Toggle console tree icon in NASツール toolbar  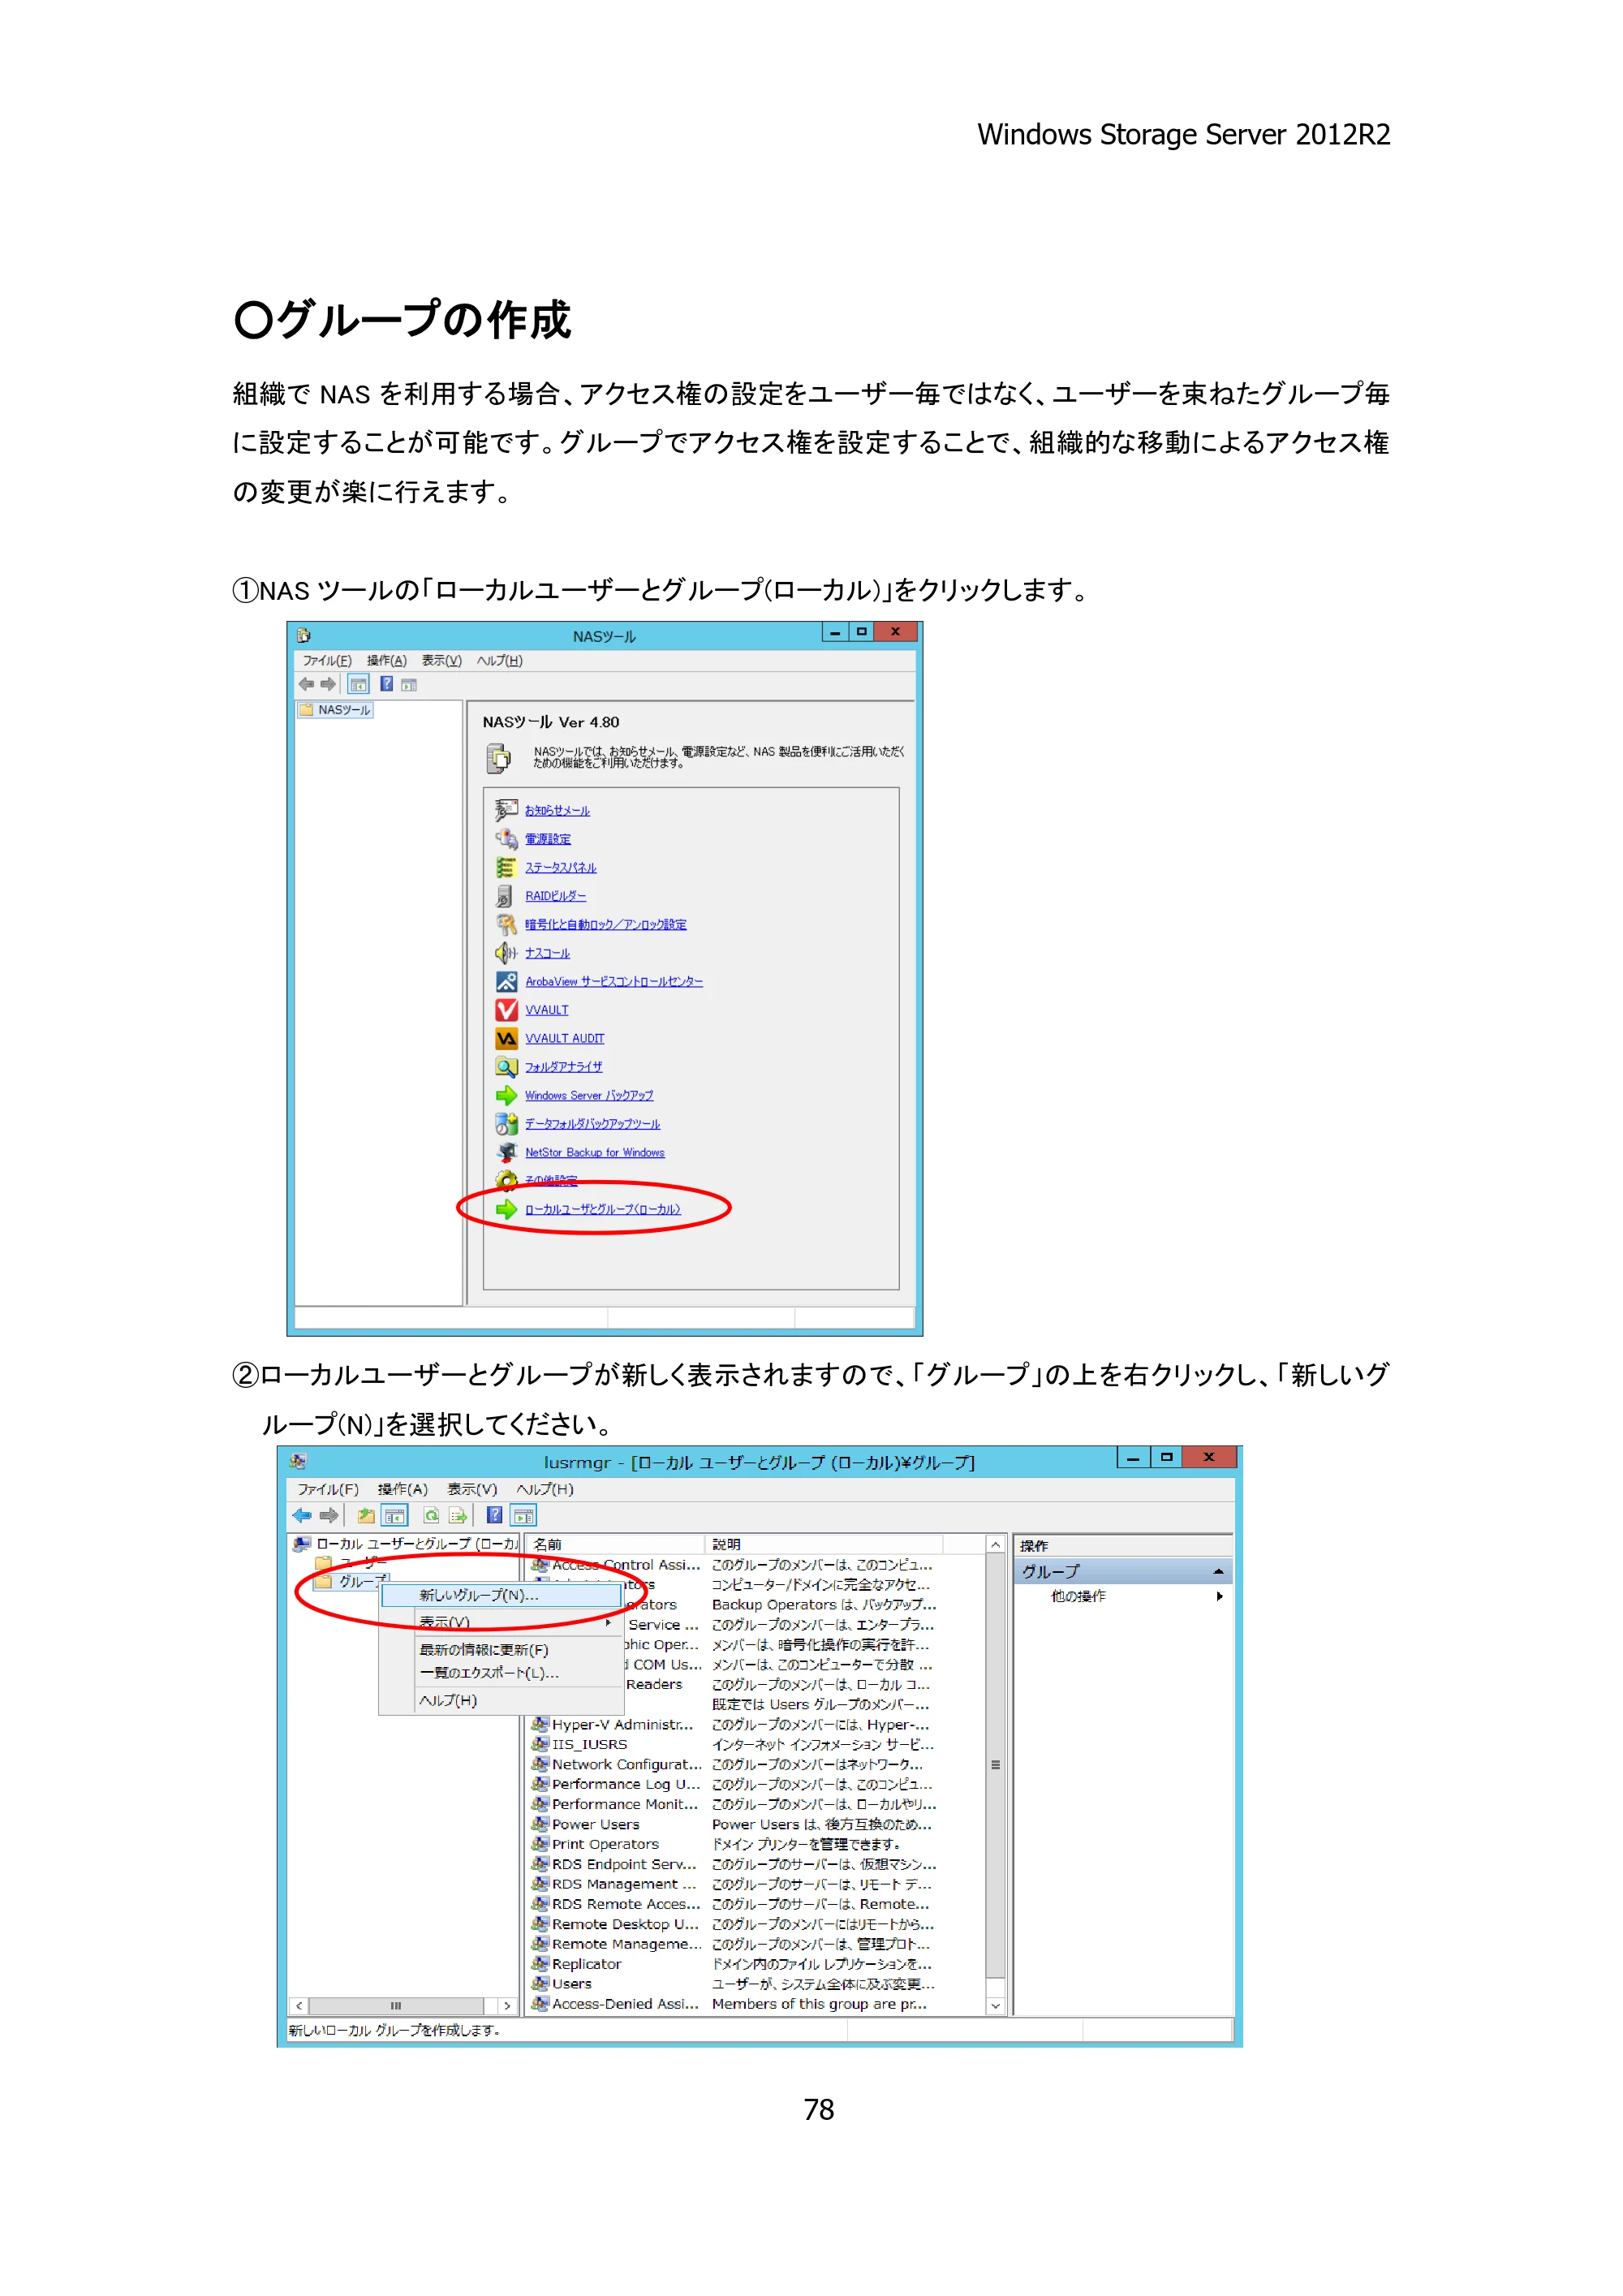[358, 684]
